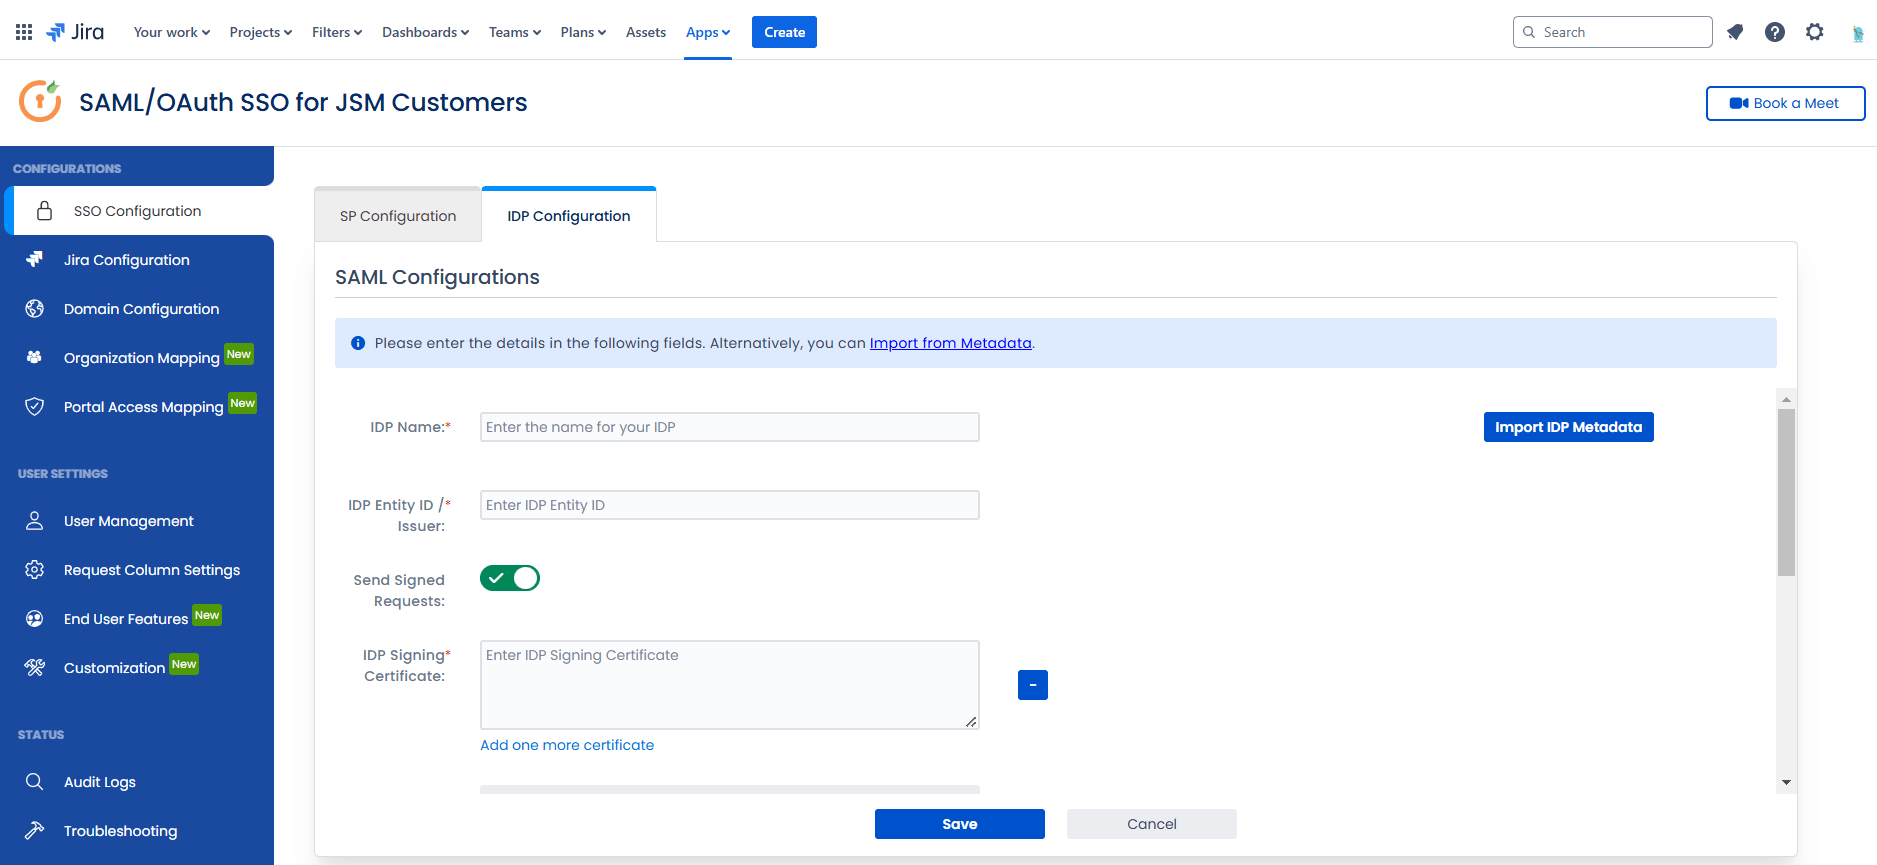
Task: Click the Jira logo
Action: (x=75, y=32)
